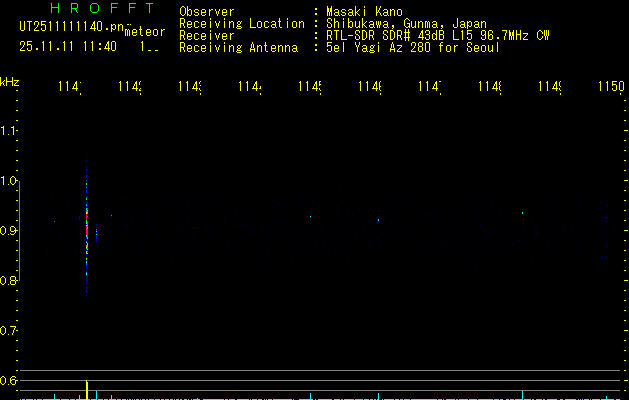Click the "Receiving Antenna" field label

point(238,48)
